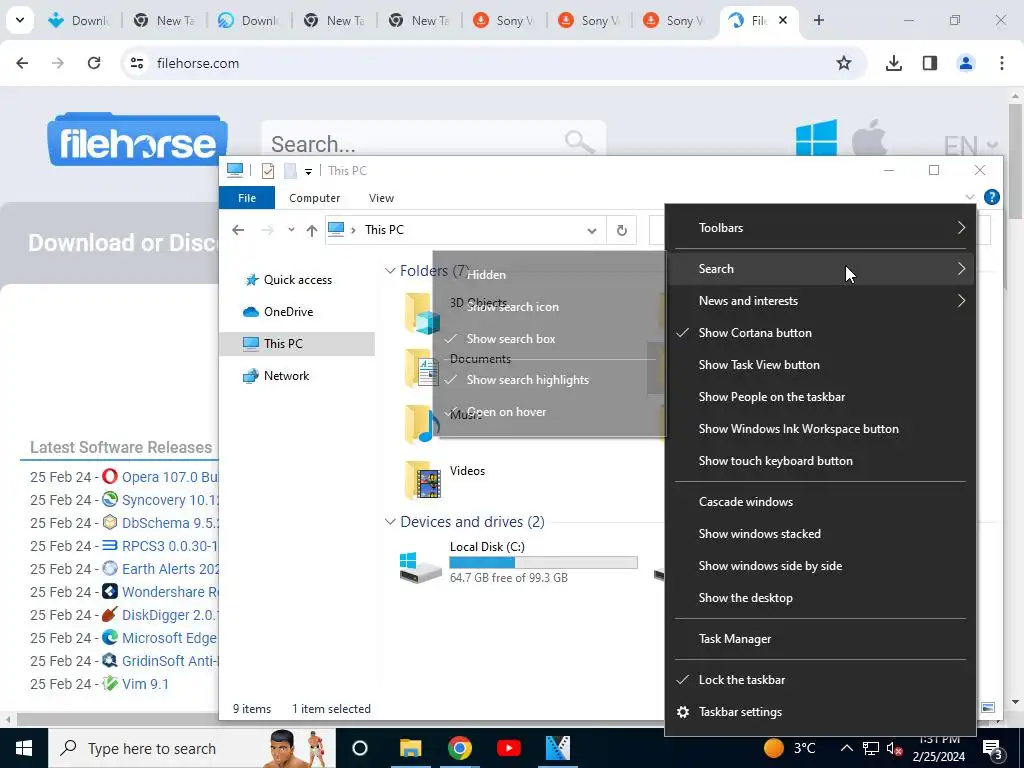This screenshot has width=1024, height=768.
Task: Open the blue striped app on taskbar
Action: [558, 748]
